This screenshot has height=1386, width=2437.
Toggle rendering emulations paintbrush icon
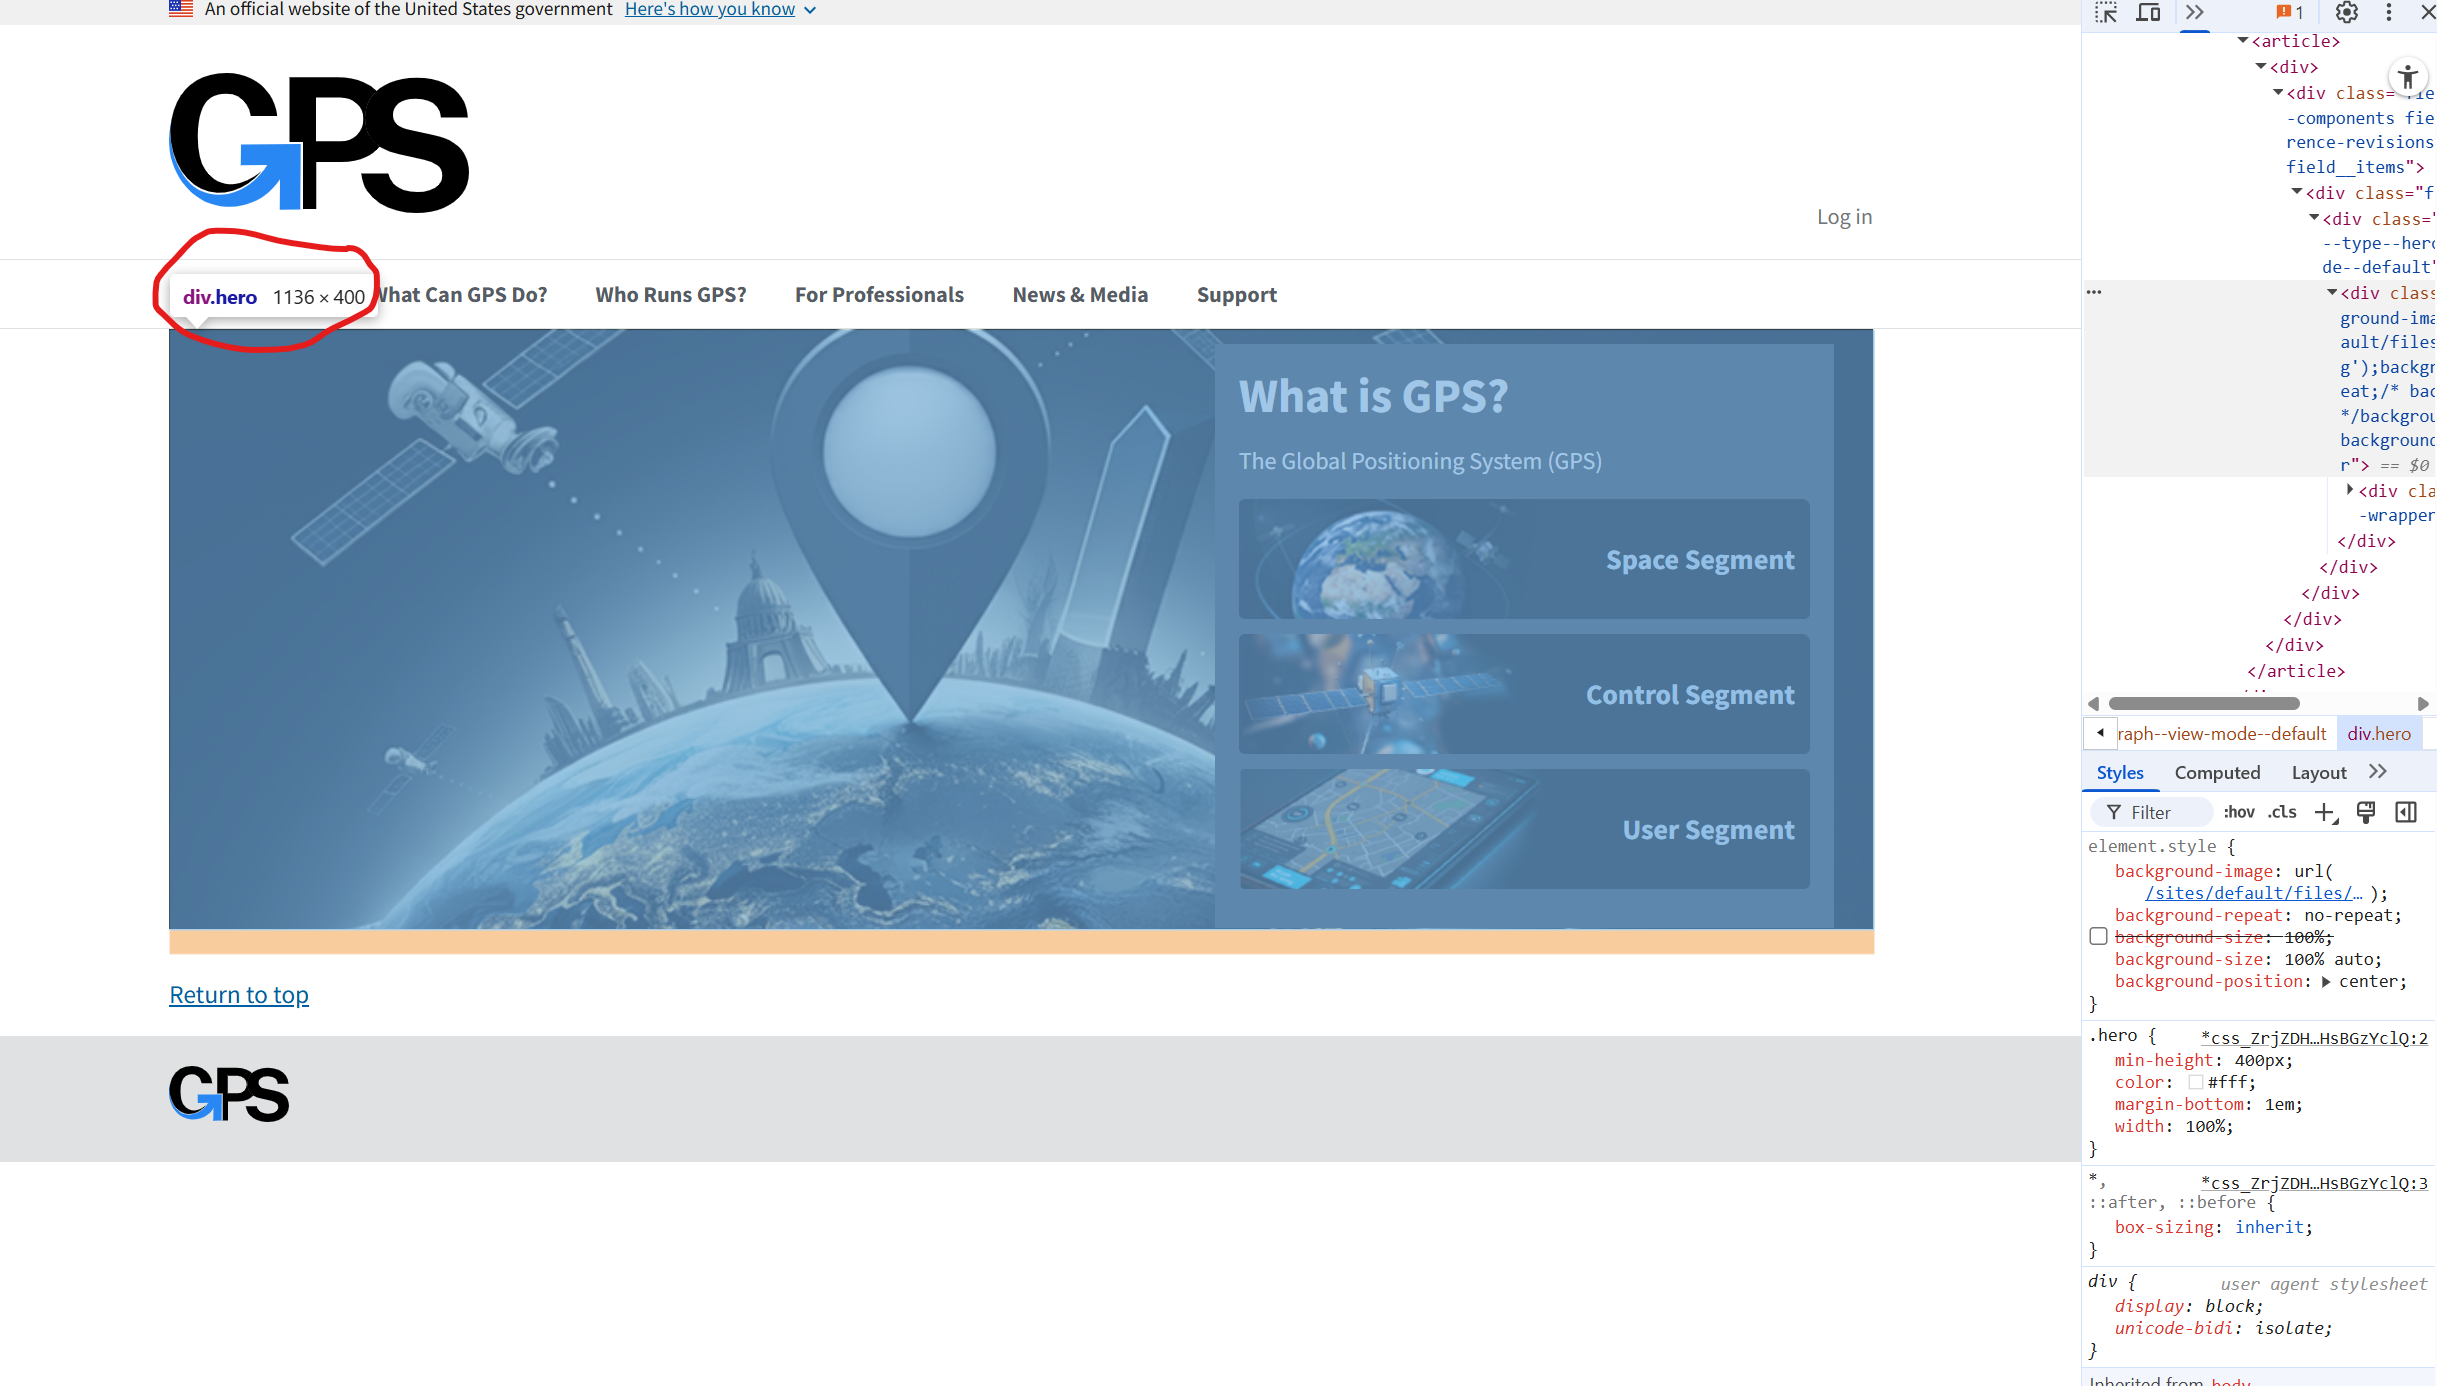click(2366, 812)
